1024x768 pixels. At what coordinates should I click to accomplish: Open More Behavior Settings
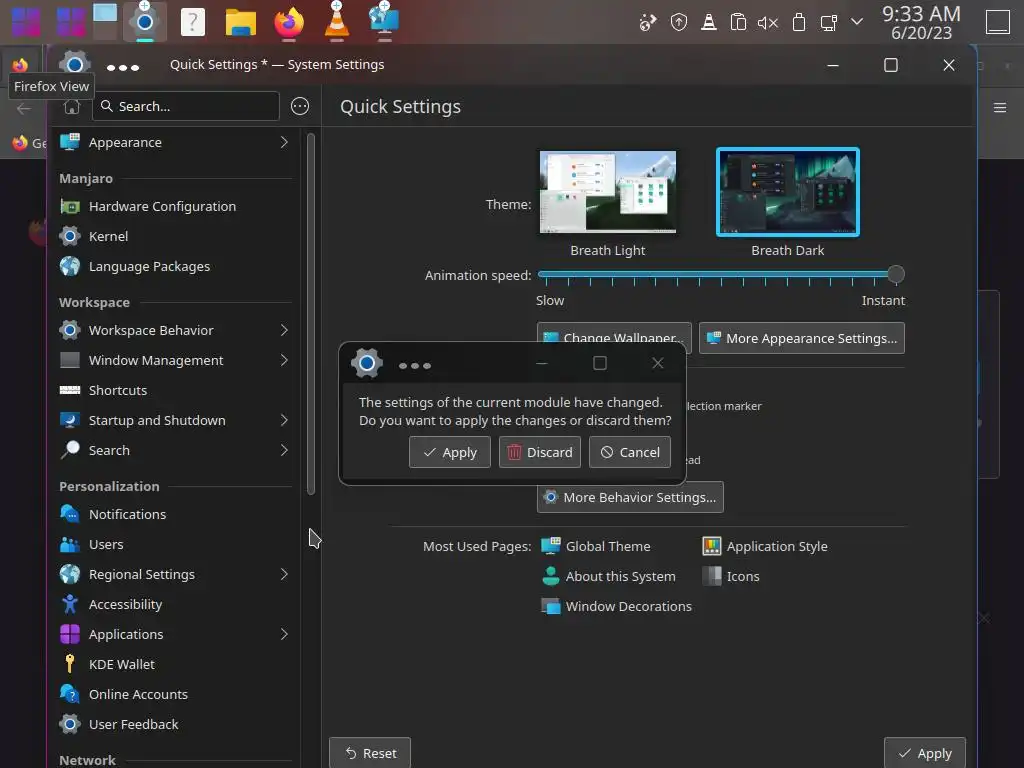click(630, 497)
